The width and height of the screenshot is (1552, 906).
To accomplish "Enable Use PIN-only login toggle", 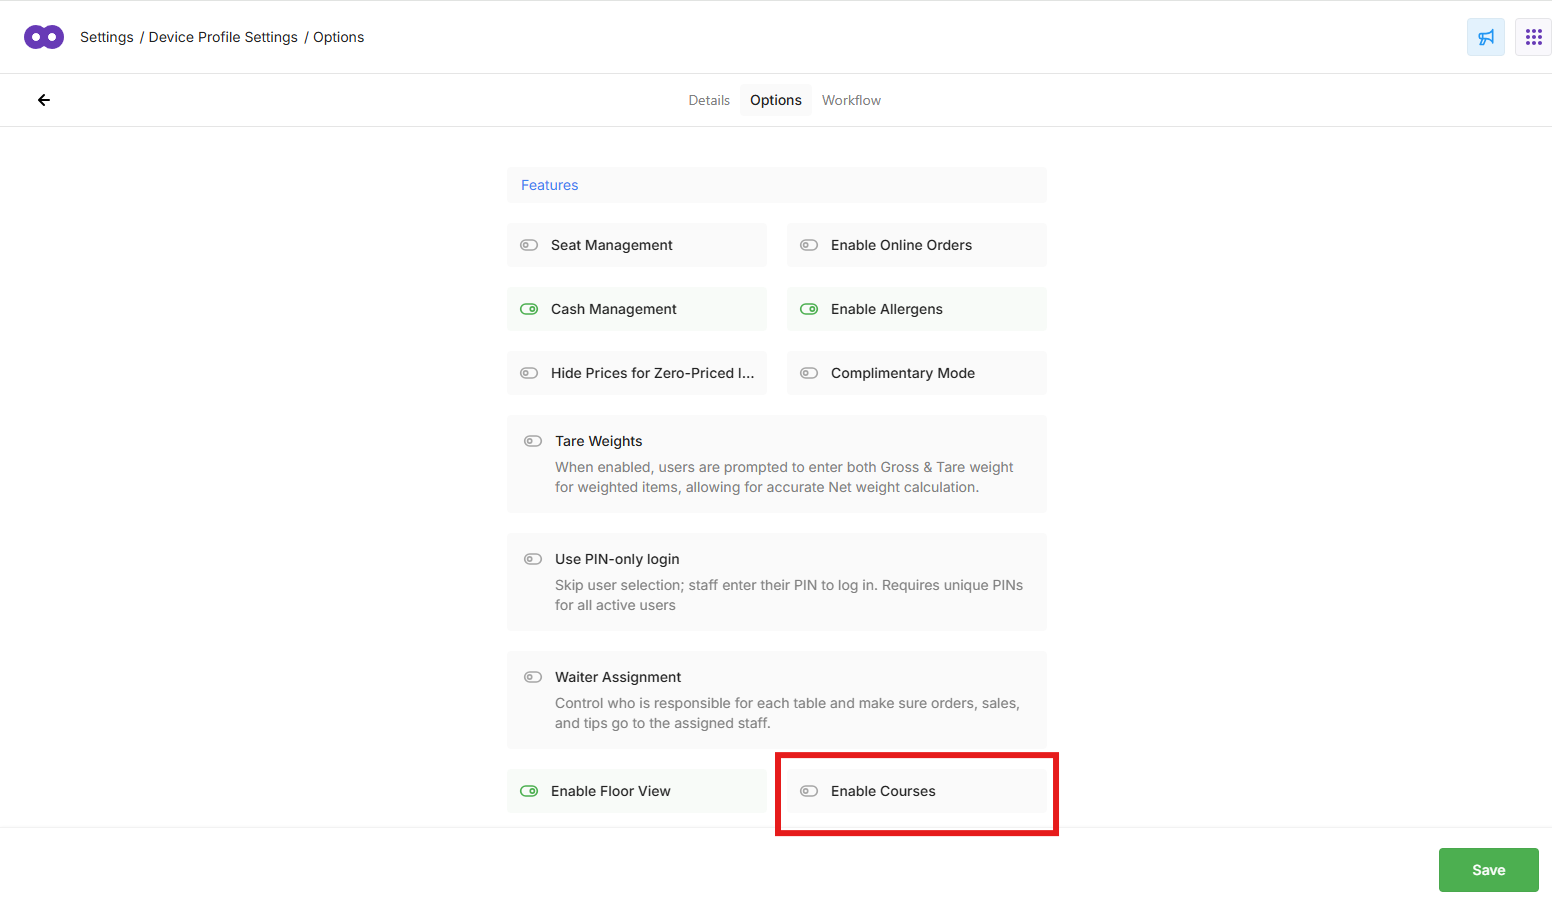I will pos(533,559).
